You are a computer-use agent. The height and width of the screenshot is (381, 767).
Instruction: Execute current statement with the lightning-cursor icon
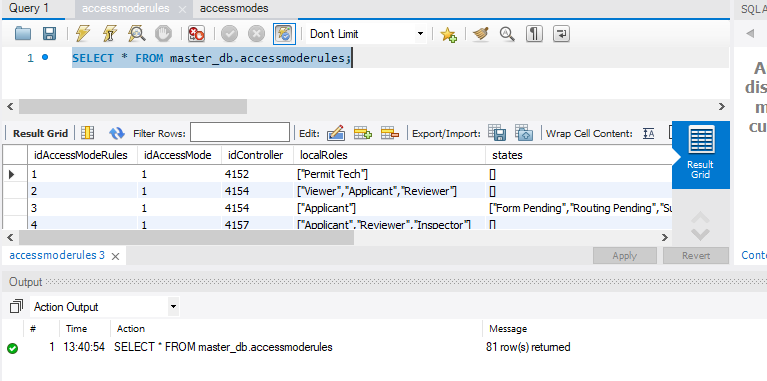coord(110,34)
